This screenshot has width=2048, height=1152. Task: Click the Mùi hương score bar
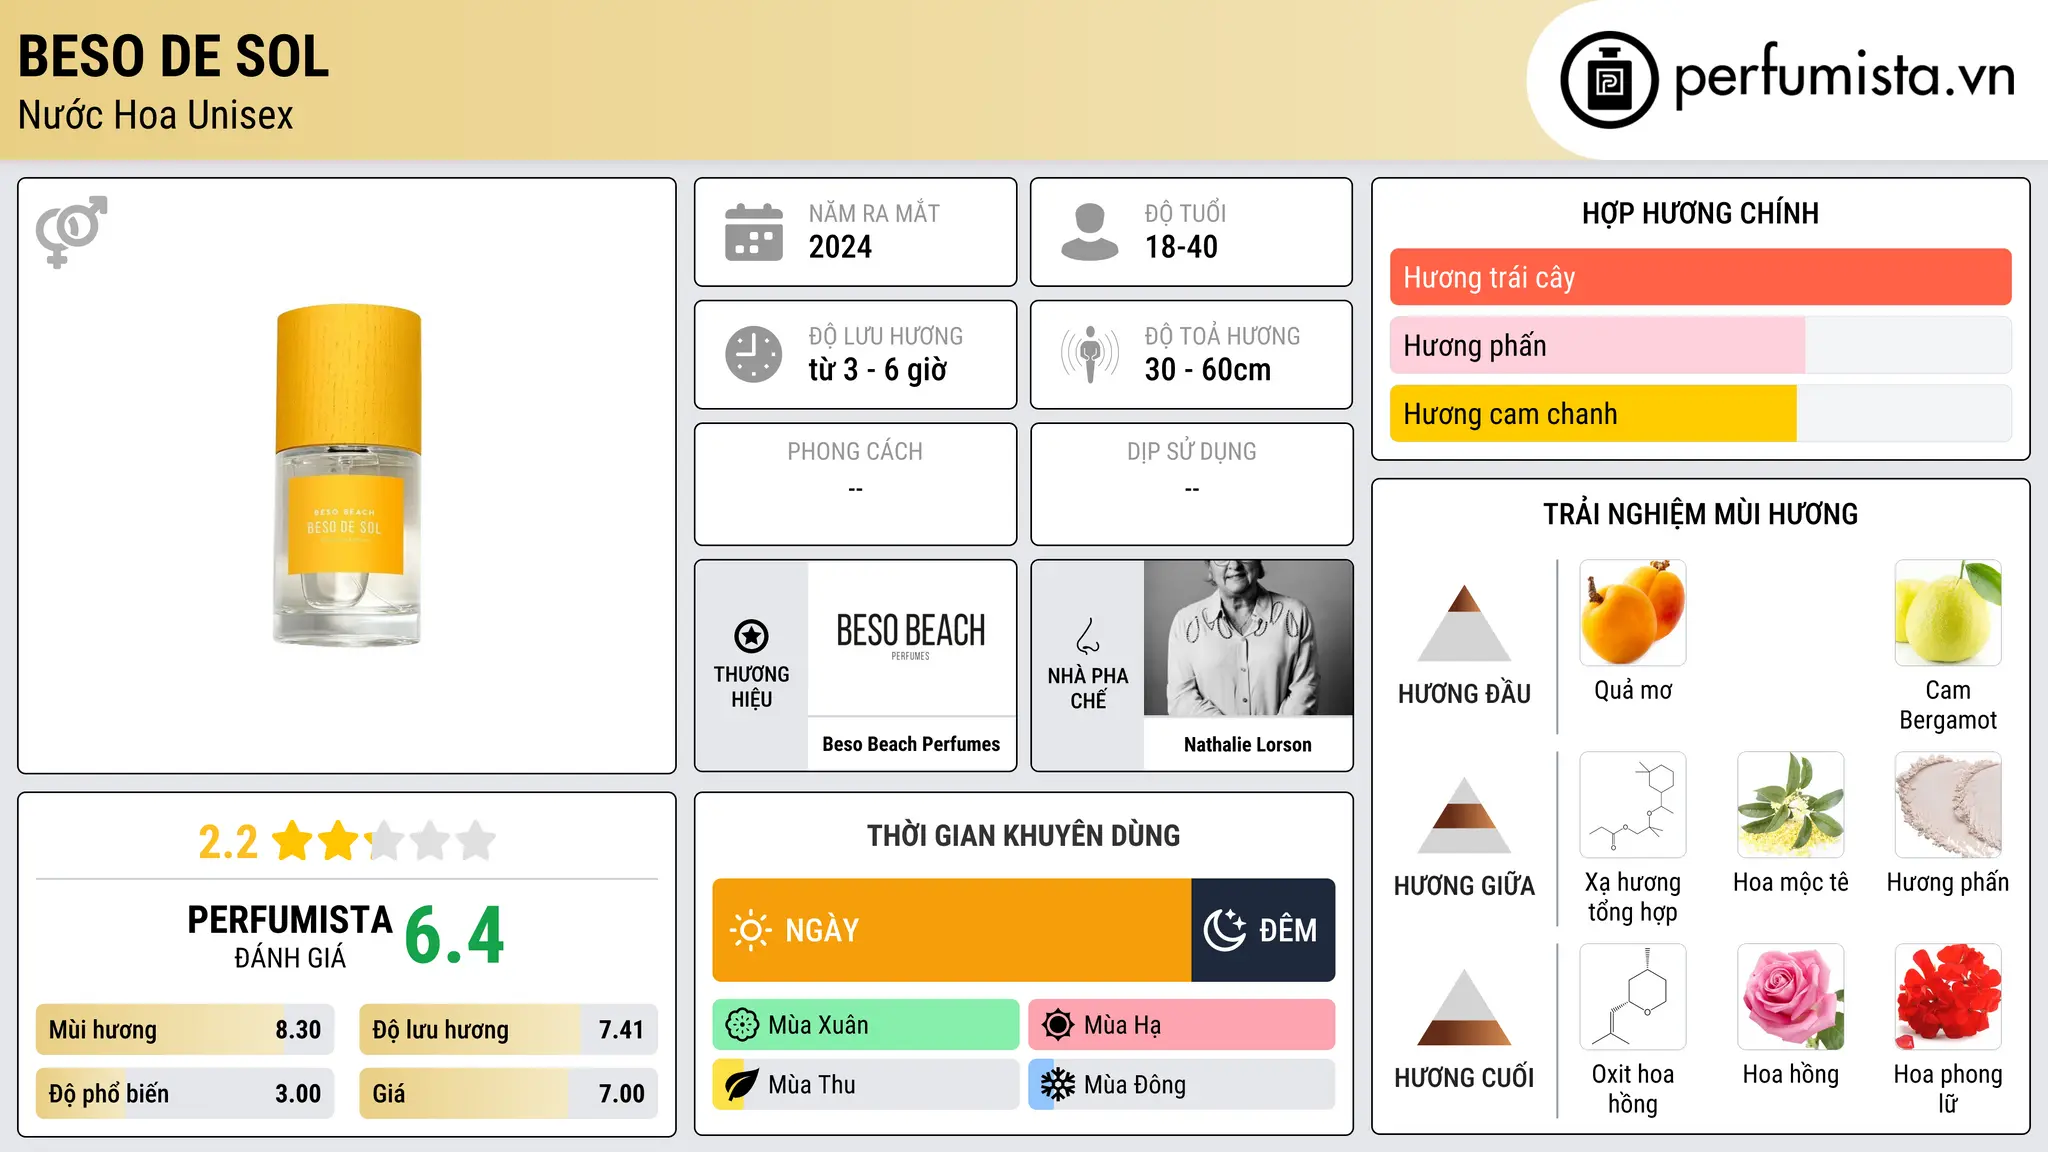[185, 1030]
